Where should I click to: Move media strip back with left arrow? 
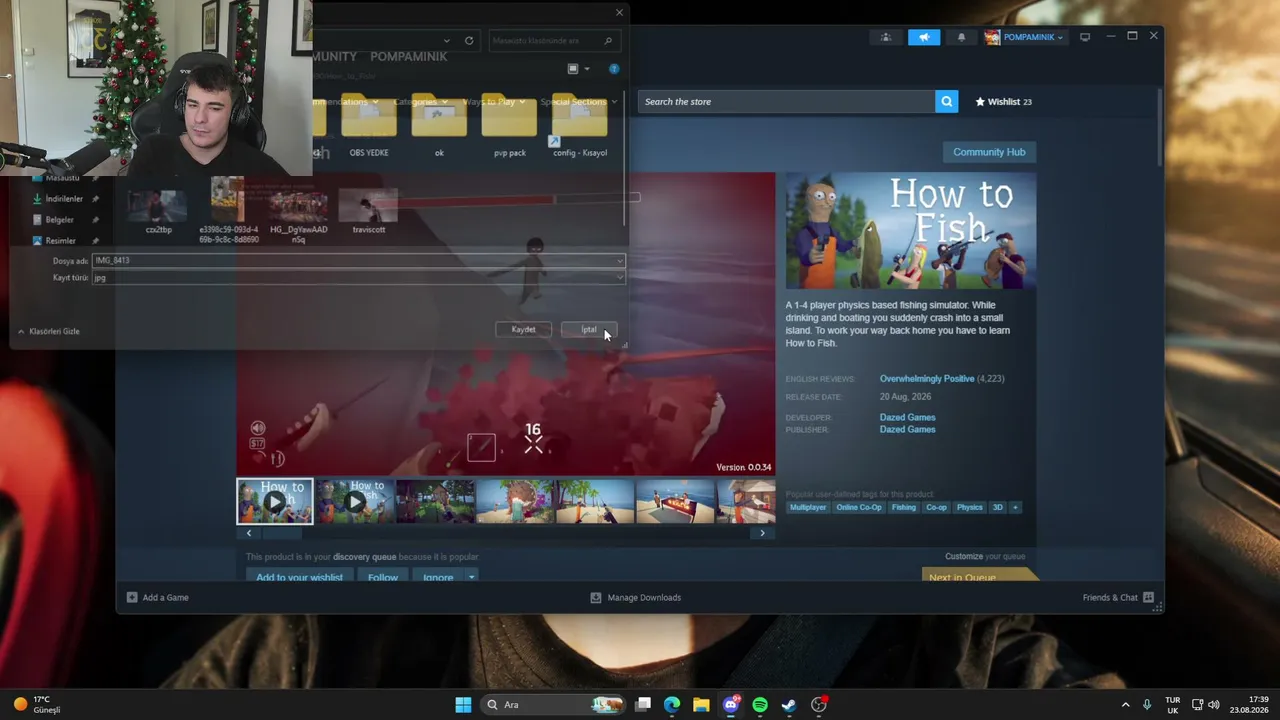[249, 533]
